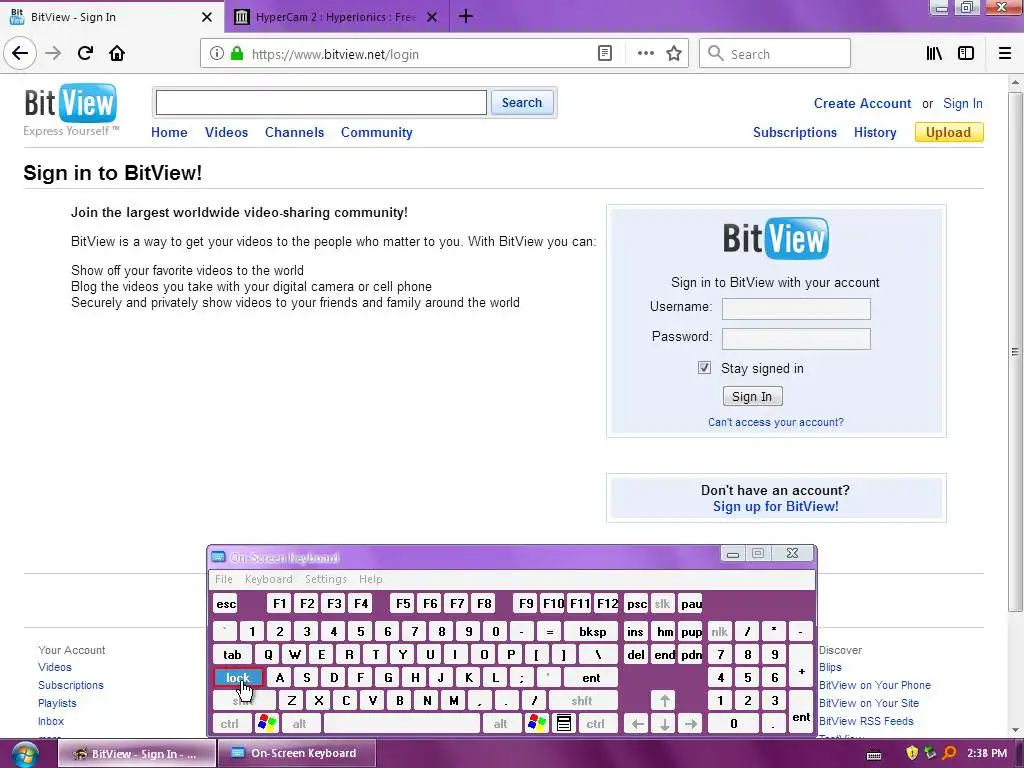
Task: Show the Firefox sidebars icon
Action: [x=966, y=54]
